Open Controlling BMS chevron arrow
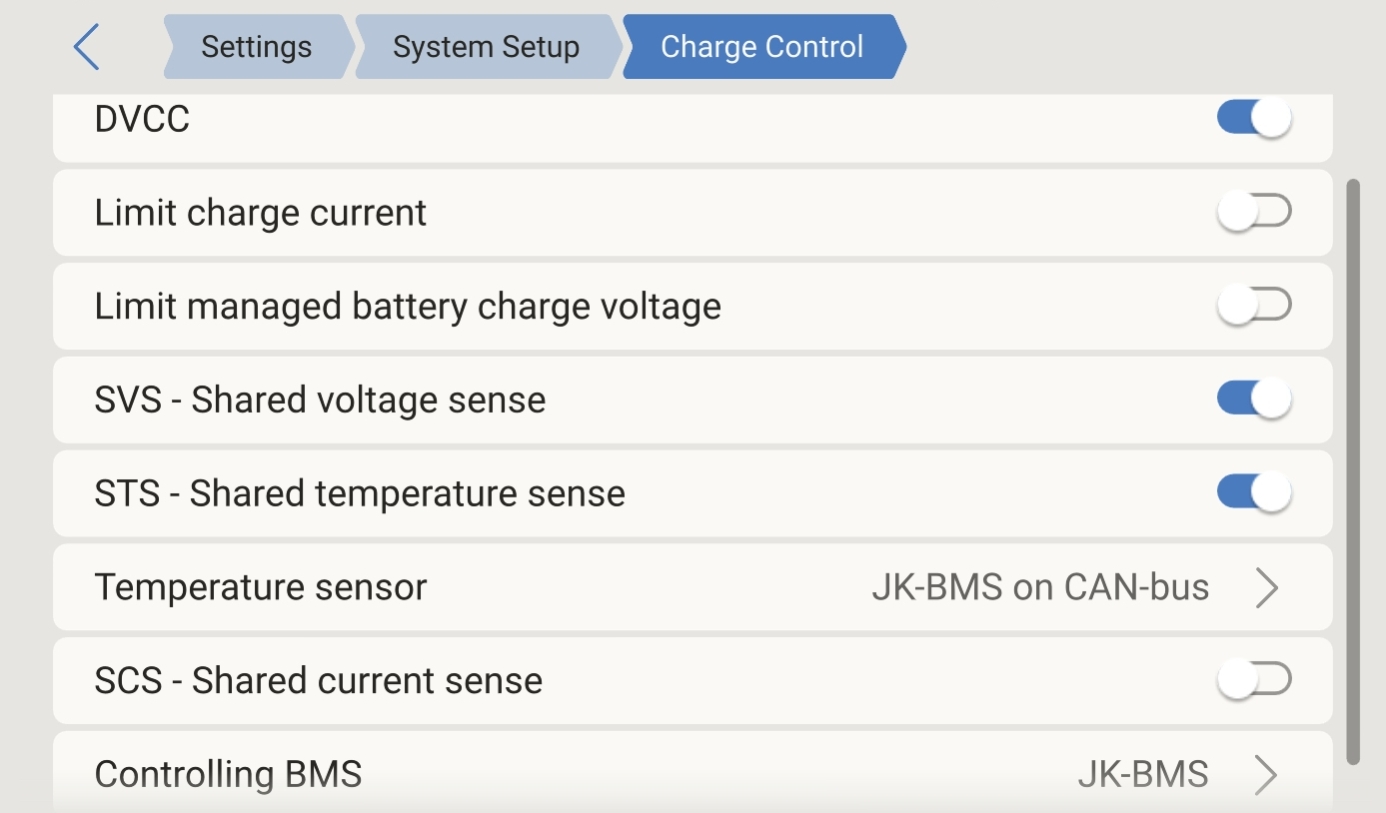 (x=1266, y=775)
